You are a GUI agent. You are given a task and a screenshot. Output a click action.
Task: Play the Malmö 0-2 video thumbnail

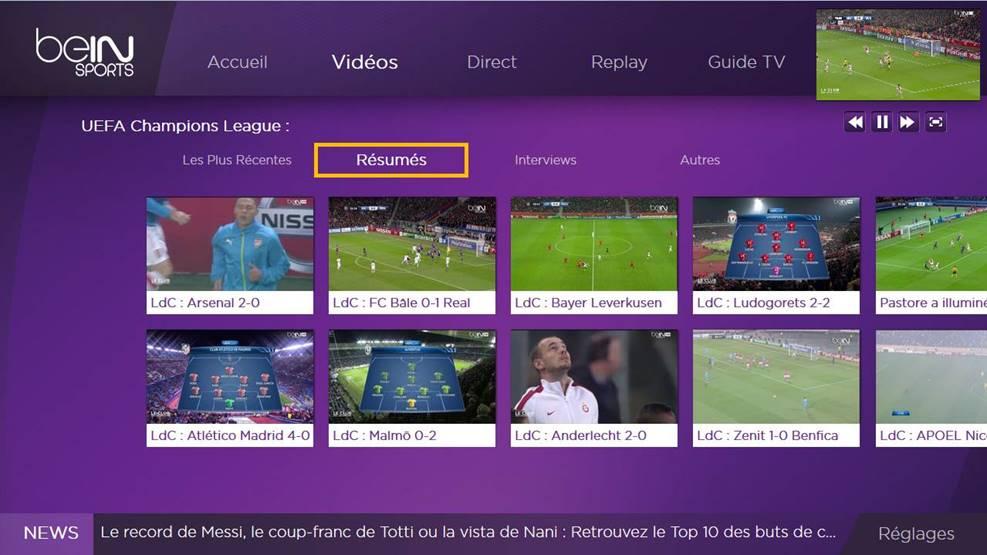click(x=412, y=376)
